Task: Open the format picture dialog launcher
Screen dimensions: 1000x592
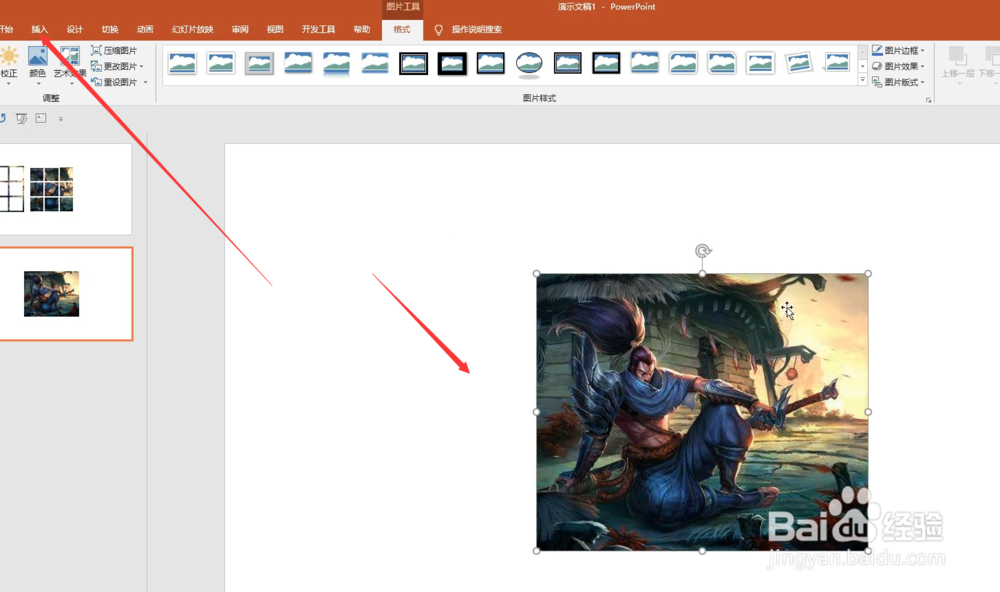Action: (x=929, y=100)
